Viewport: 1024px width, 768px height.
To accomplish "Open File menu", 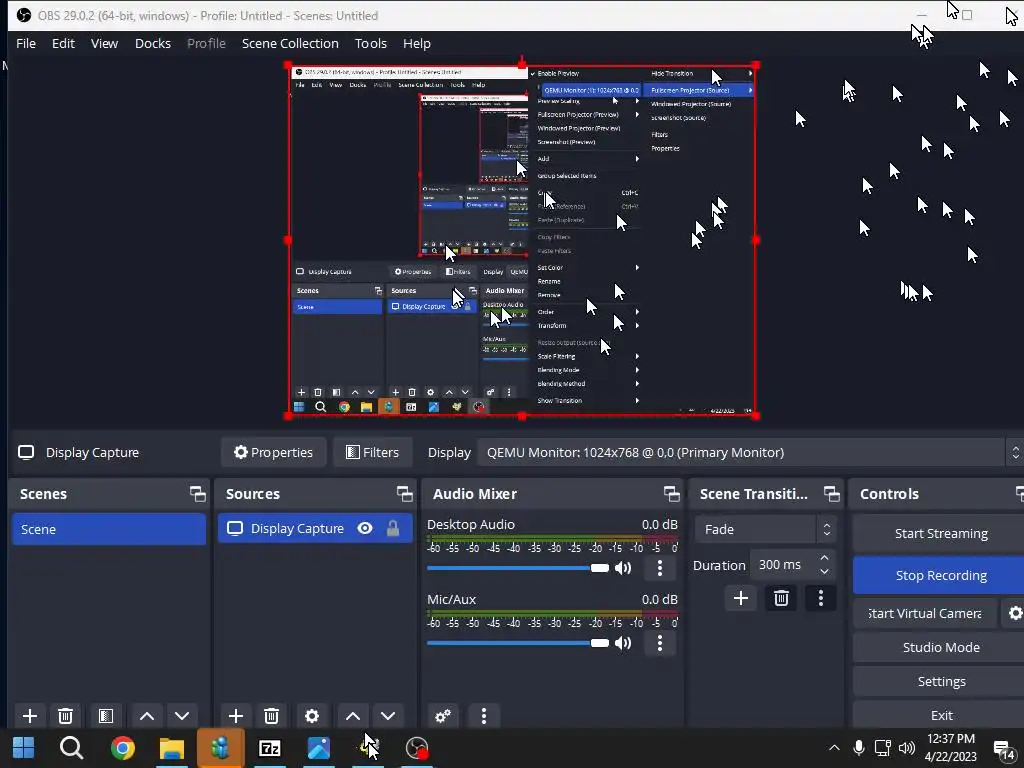I will [x=26, y=43].
